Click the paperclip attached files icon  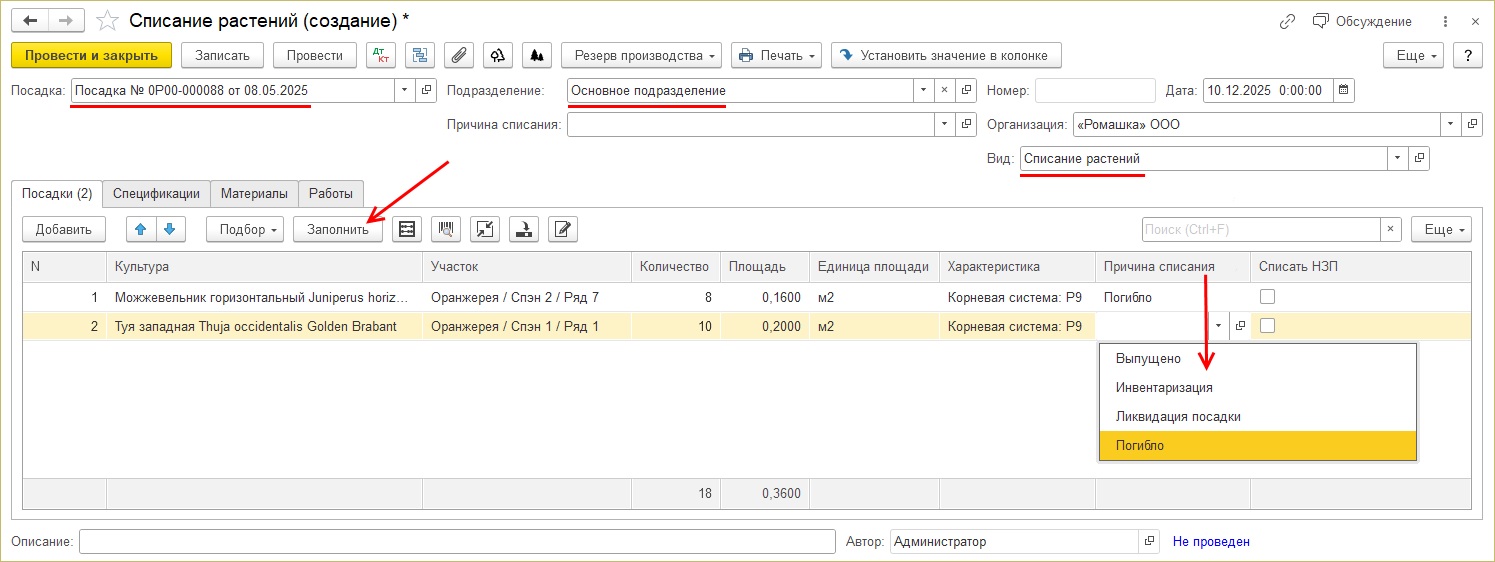pyautogui.click(x=459, y=55)
